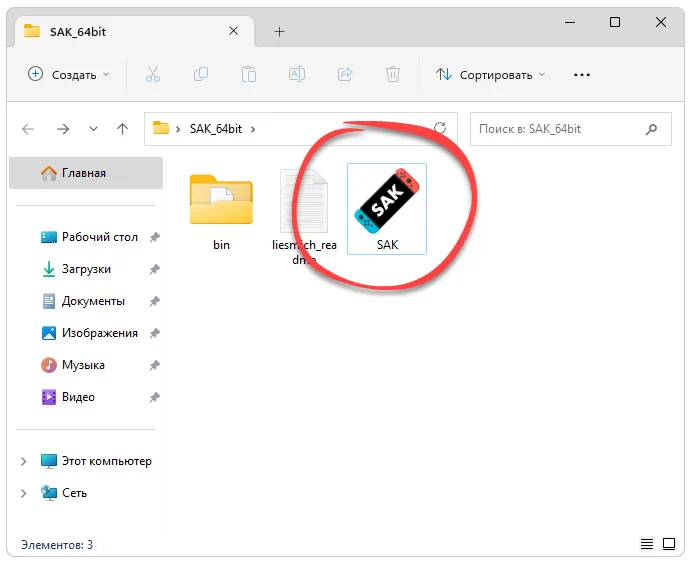689x562 pixels.
Task: Click the Rename icon in toolbar
Action: coord(297,74)
